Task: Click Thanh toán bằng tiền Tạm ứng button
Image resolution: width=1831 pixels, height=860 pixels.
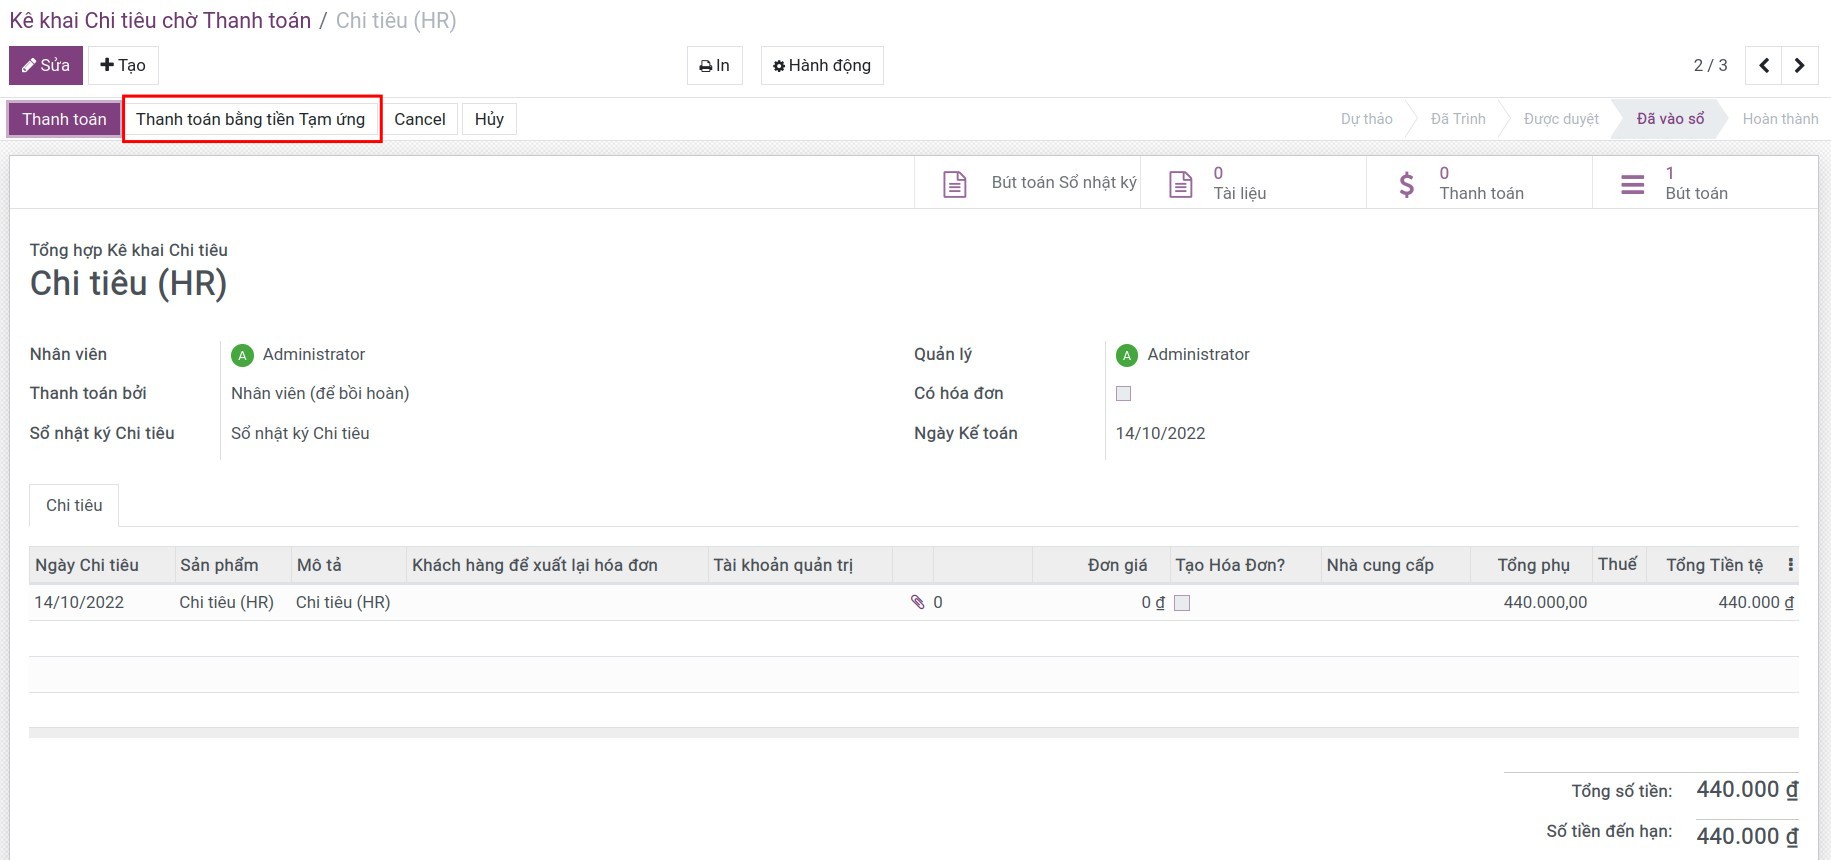Action: 251,119
